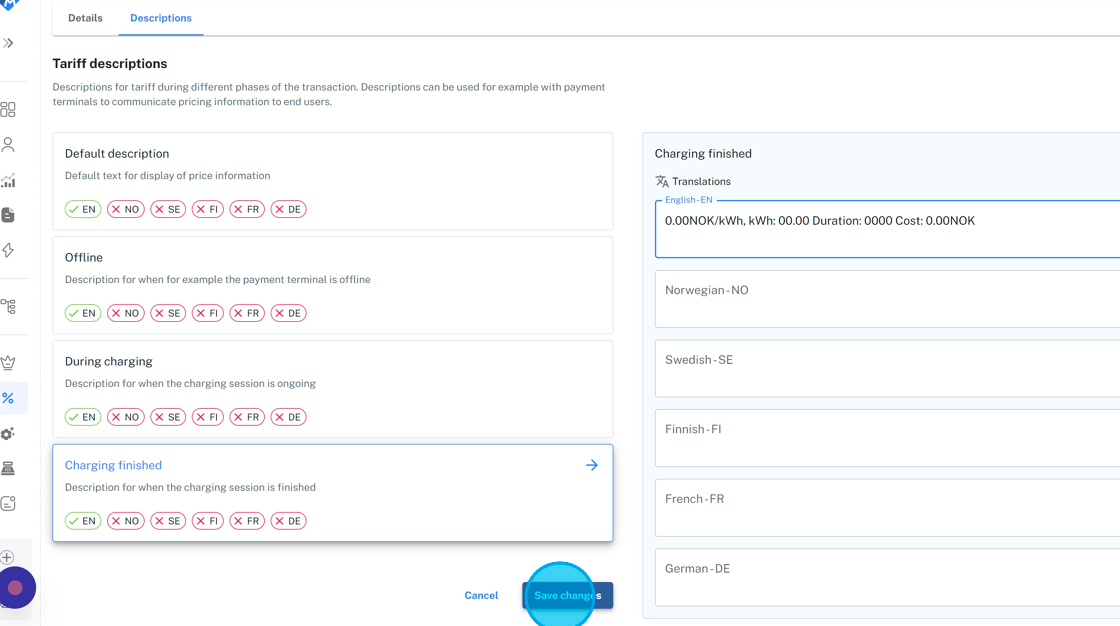Click the arrow on Charging finished card

(592, 465)
